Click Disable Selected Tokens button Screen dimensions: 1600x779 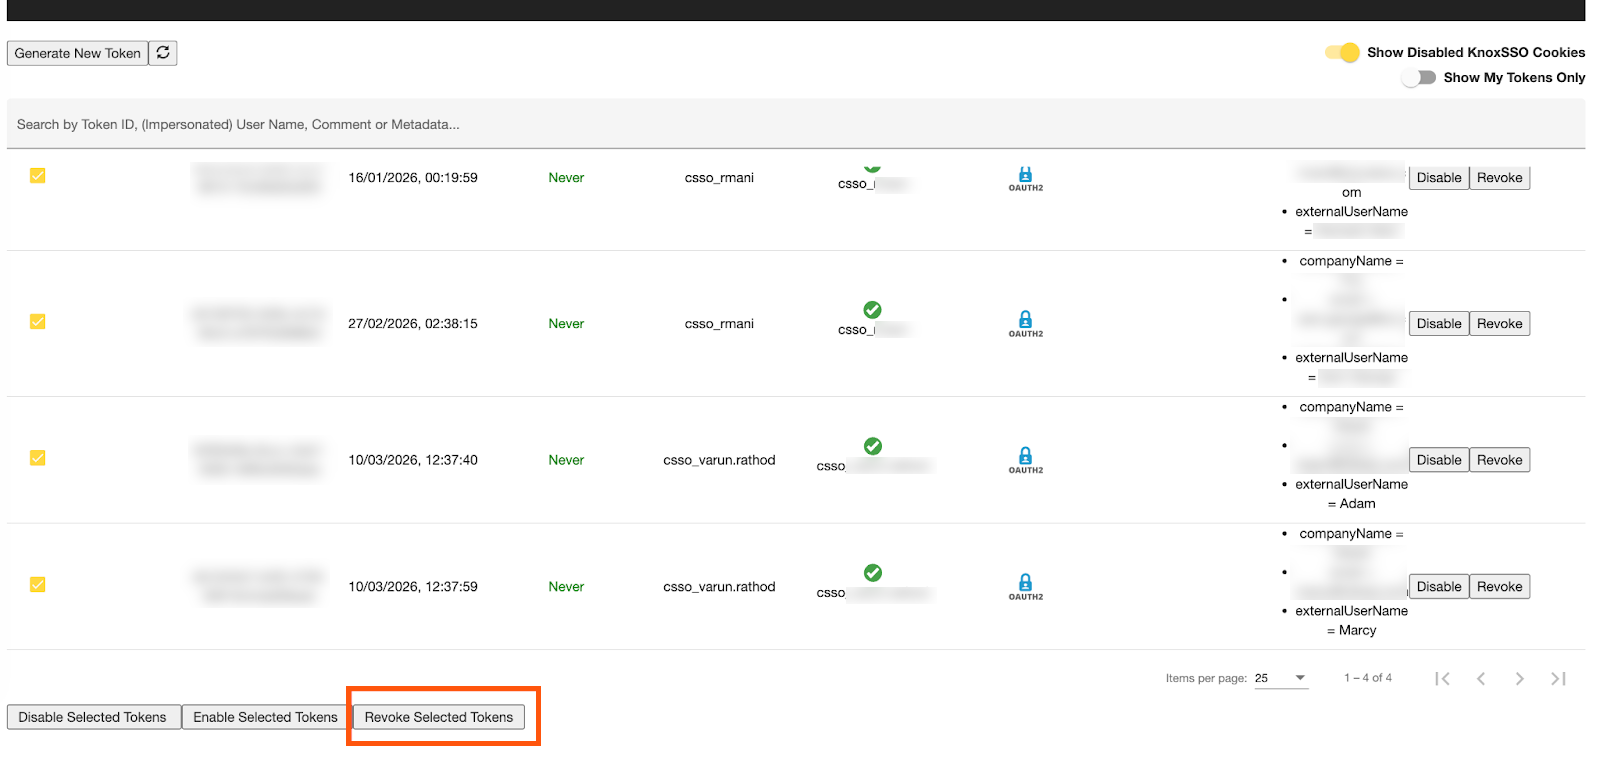93,717
